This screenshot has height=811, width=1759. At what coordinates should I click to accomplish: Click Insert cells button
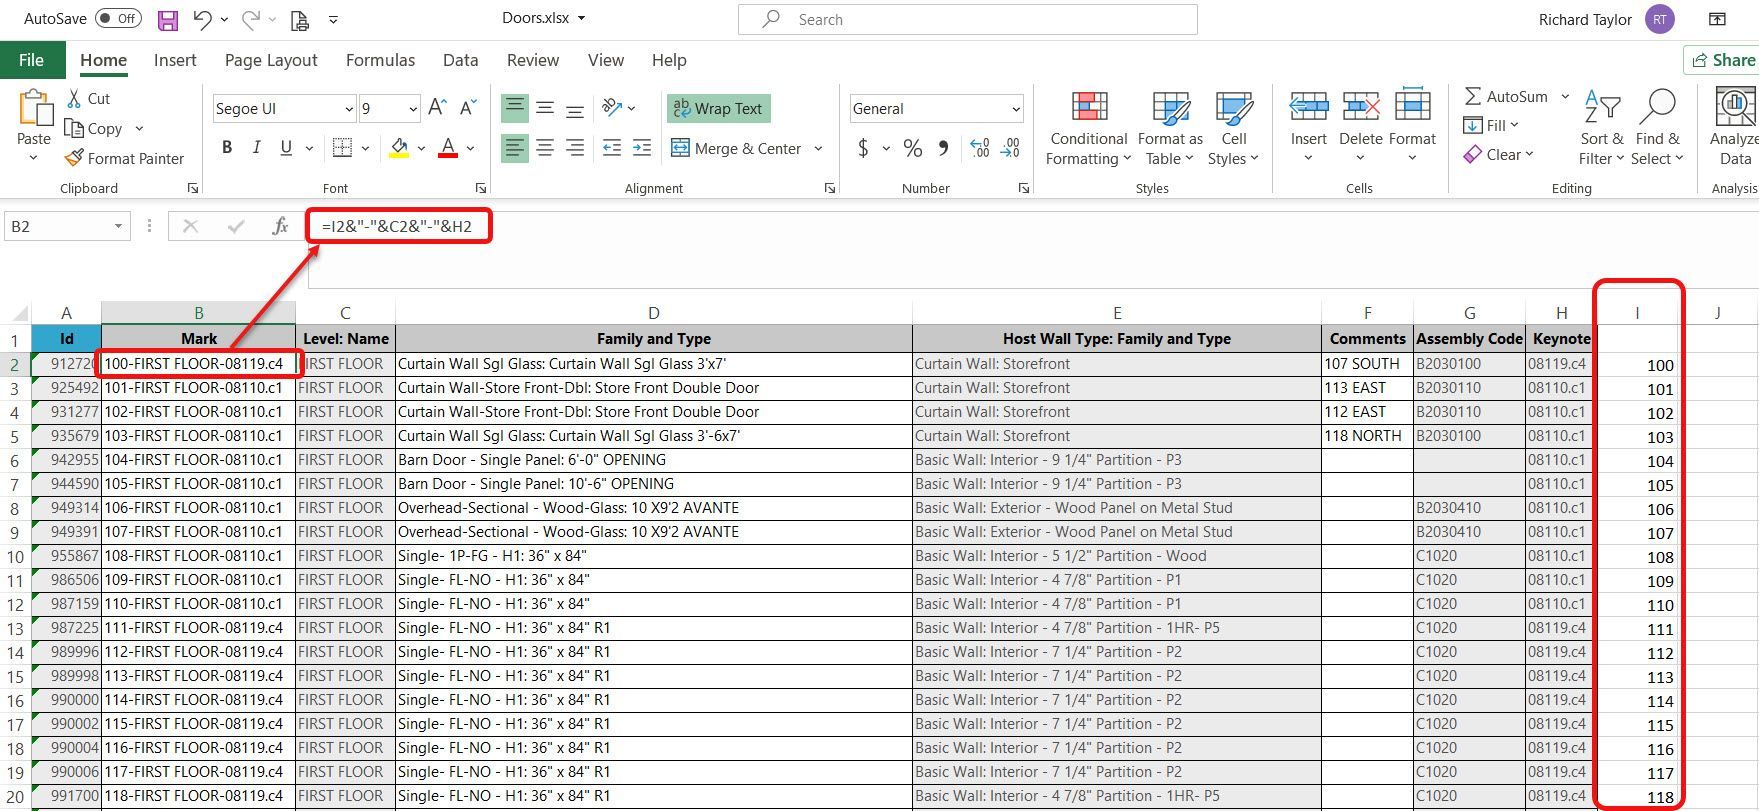click(1308, 128)
